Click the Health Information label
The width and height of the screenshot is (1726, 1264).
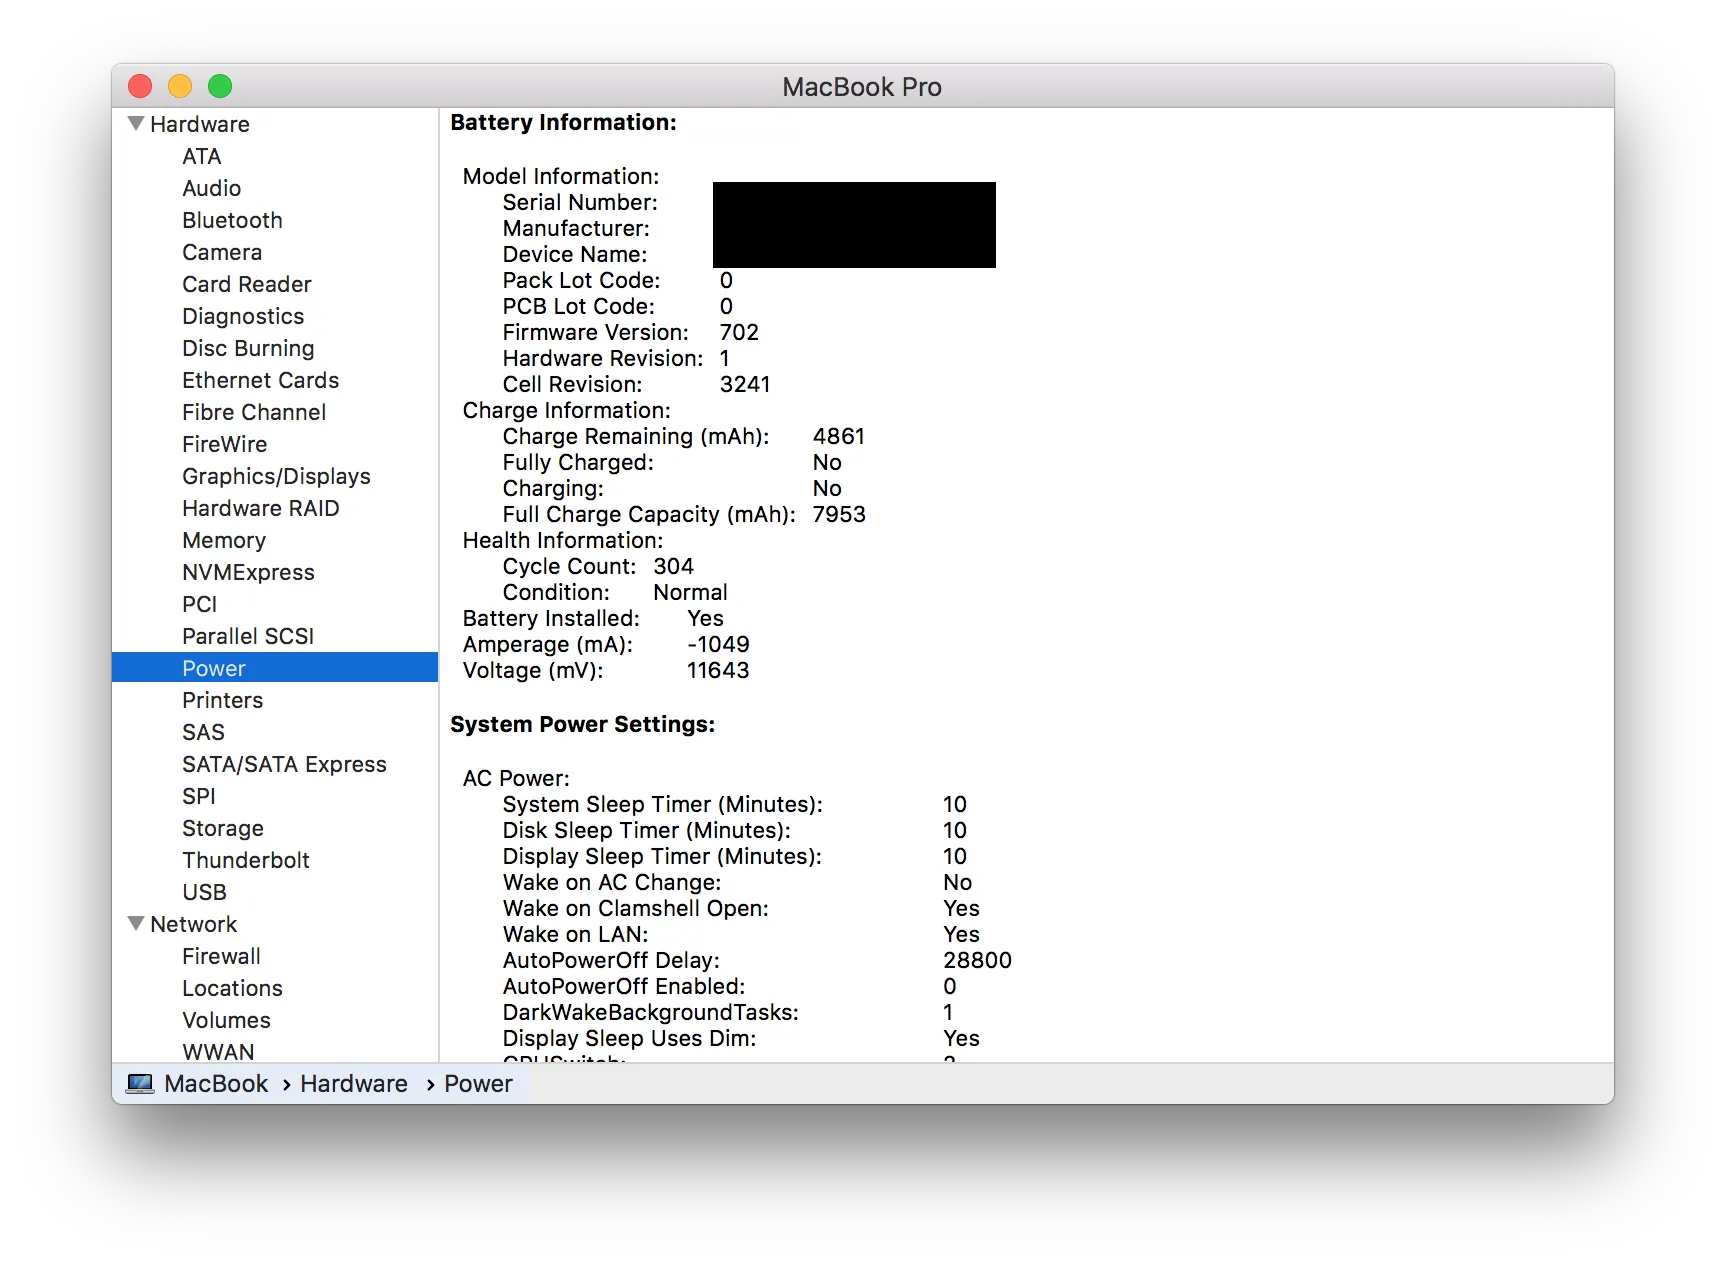pos(563,540)
